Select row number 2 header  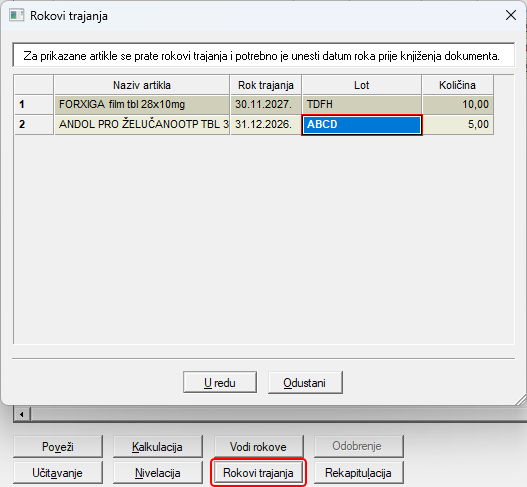34,125
